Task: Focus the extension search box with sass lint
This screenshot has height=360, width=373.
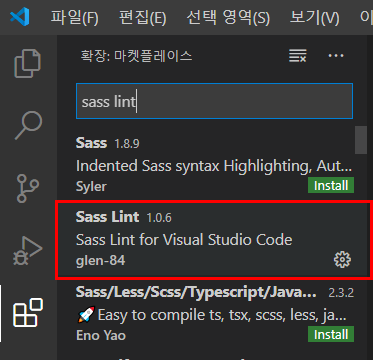Action: pyautogui.click(x=214, y=101)
